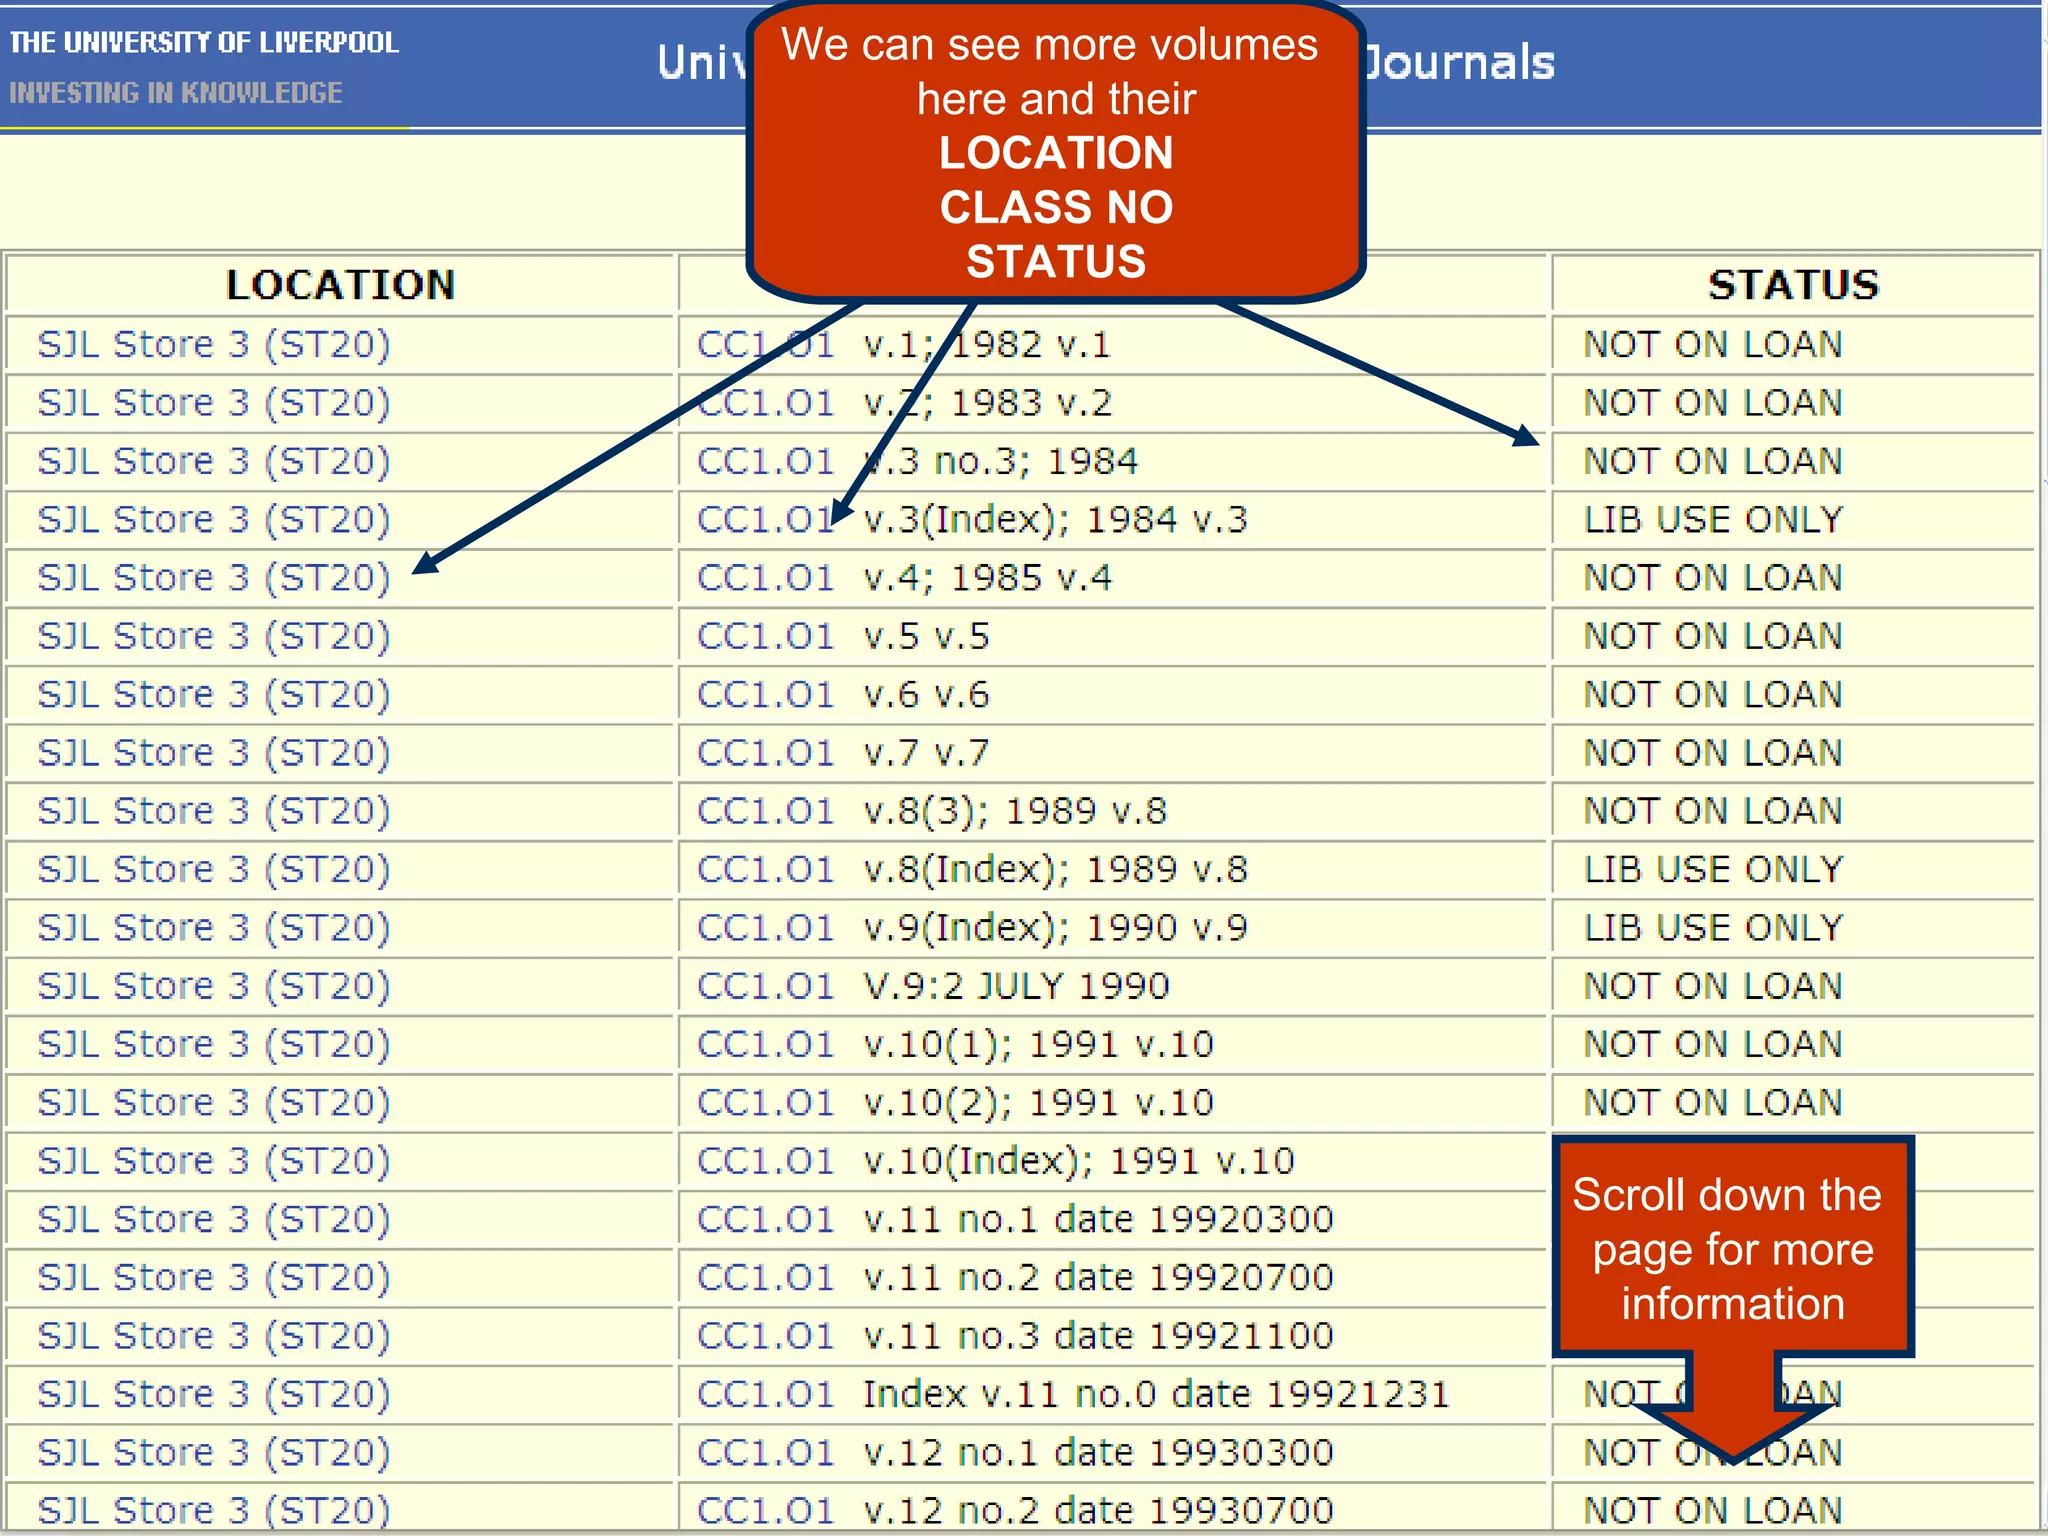Click NOT ON LOAN status for v.10(2); 1991
2048x1536 pixels.
click(1713, 1103)
